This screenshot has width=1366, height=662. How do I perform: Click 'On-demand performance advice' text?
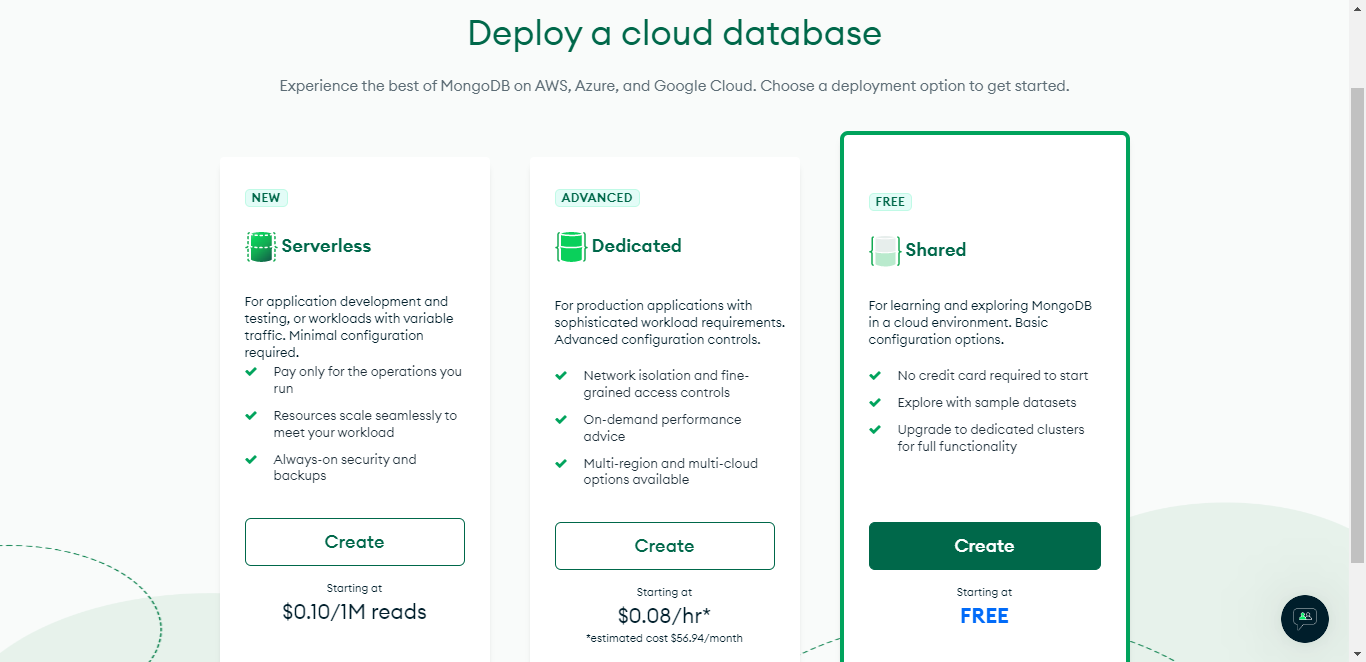[662, 428]
